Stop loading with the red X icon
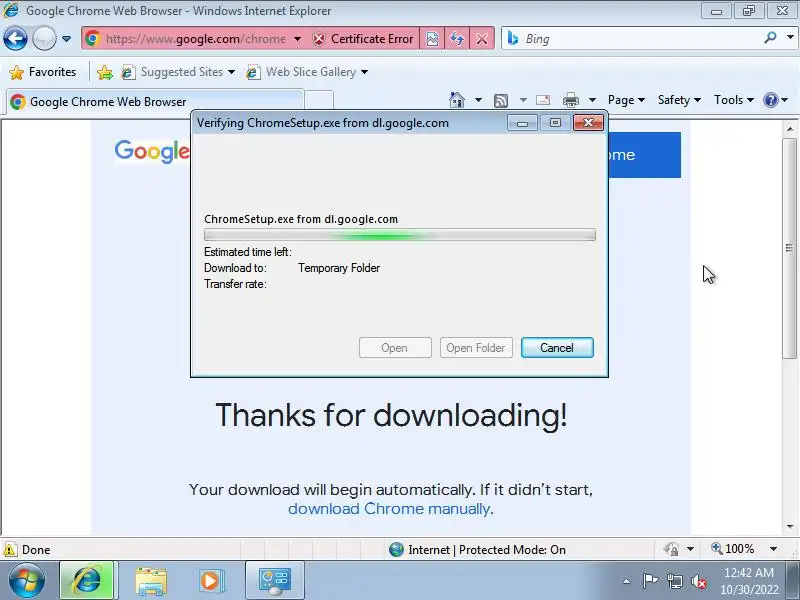The width and height of the screenshot is (800, 600). (x=482, y=39)
